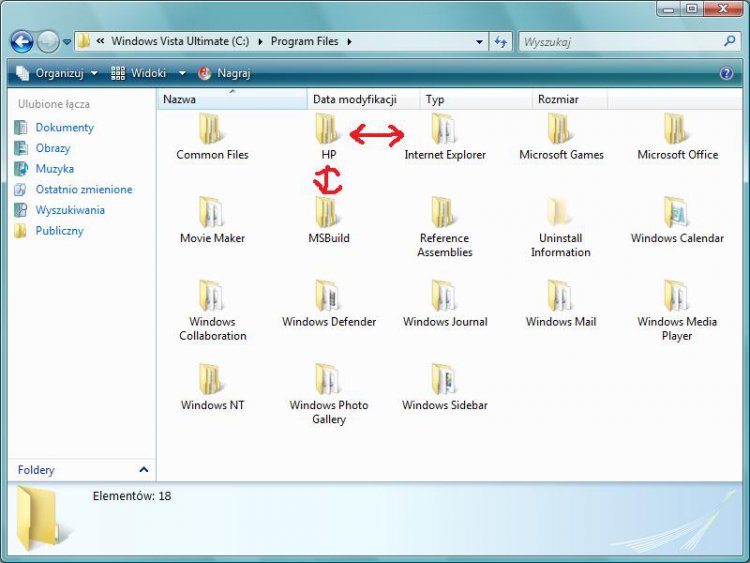Viewport: 750px width, 563px height.
Task: Open the recent pages dropdown arrow
Action: (67, 42)
